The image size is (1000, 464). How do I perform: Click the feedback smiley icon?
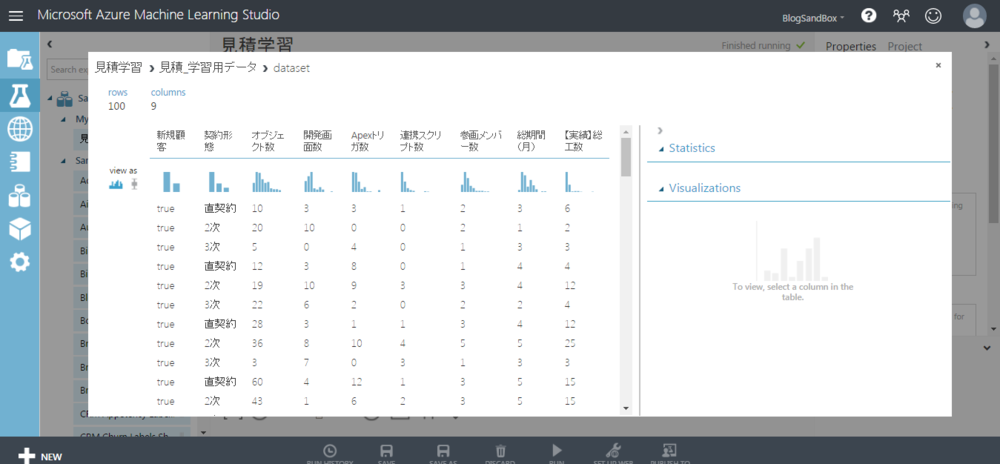coord(933,16)
